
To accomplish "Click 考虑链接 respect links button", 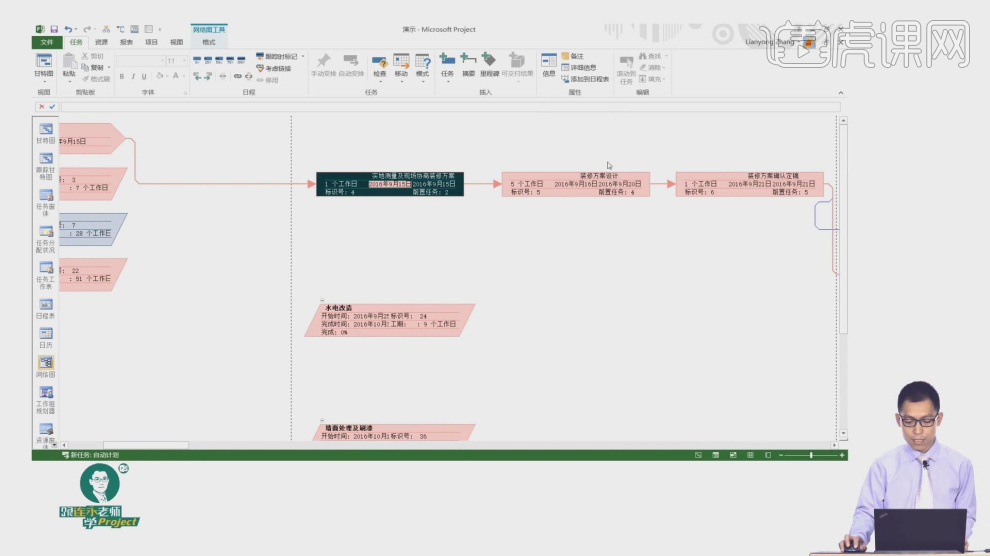I will [x=274, y=68].
